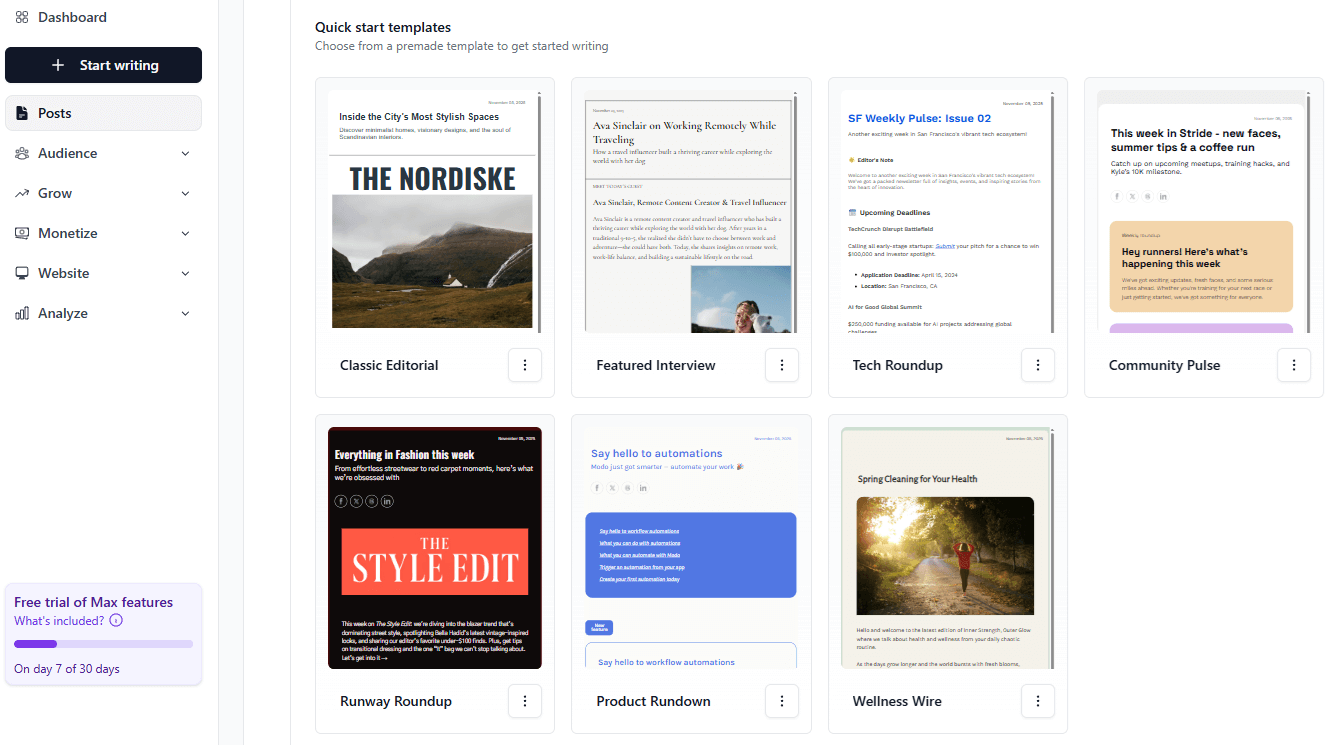Screen dimensions: 1344x745
Task: Pick the Runway Roundup template preview
Action: 434,548
